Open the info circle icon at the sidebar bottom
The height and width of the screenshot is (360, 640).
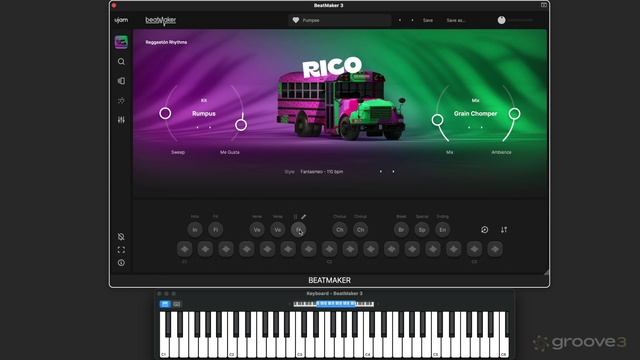pyautogui.click(x=121, y=263)
